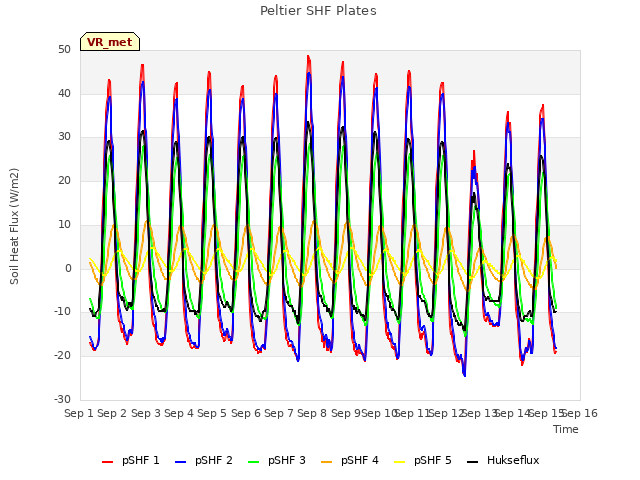Click the -10 y-axis tick label
640x480 pixels.
(x=62, y=312)
